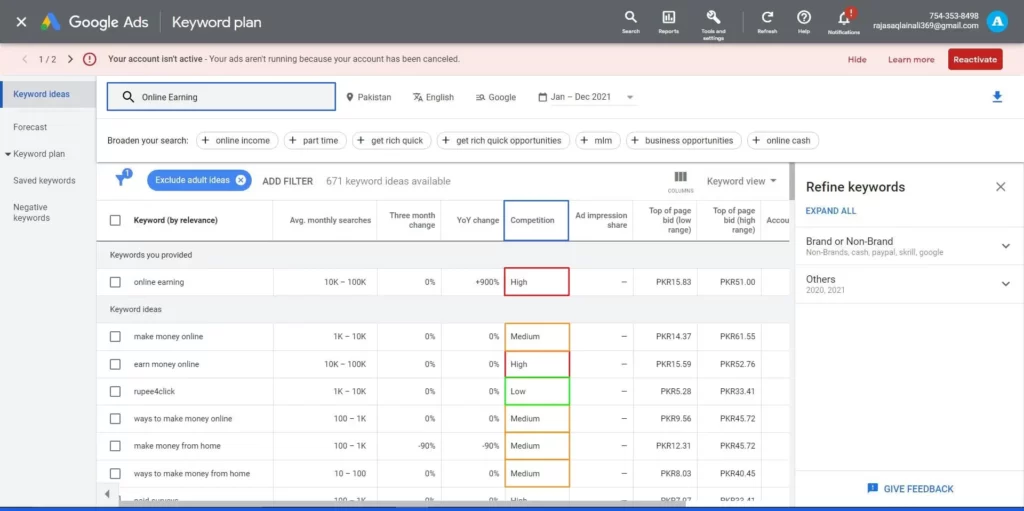Expand the Others section

(x=1005, y=284)
